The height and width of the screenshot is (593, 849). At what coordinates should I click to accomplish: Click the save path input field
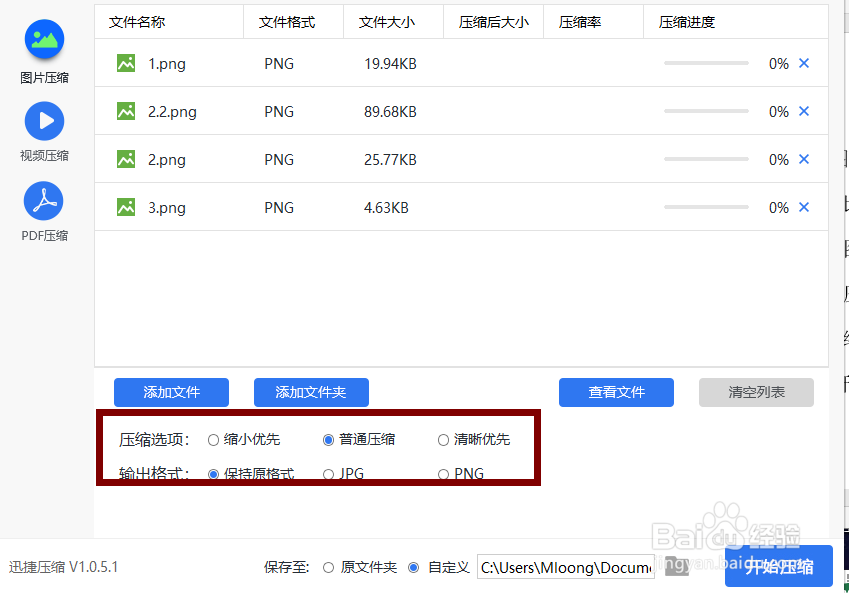566,567
